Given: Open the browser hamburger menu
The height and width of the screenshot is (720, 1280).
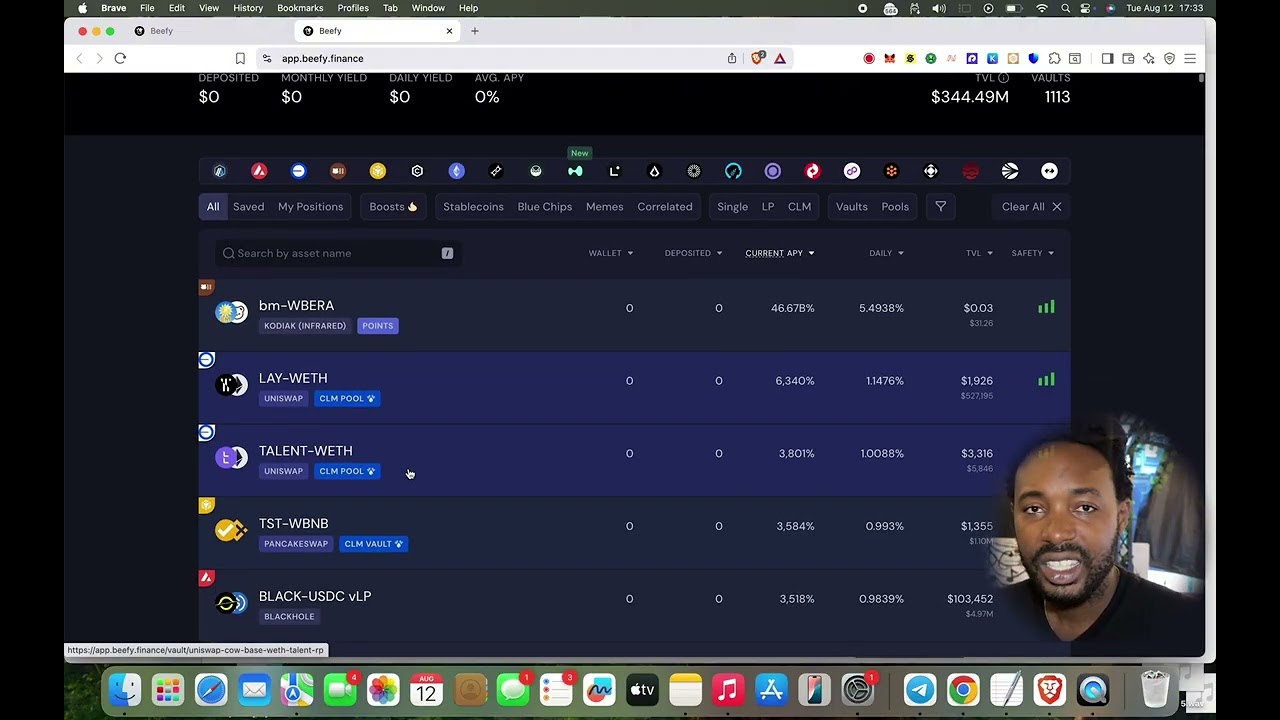Looking at the screenshot, I should point(1190,58).
